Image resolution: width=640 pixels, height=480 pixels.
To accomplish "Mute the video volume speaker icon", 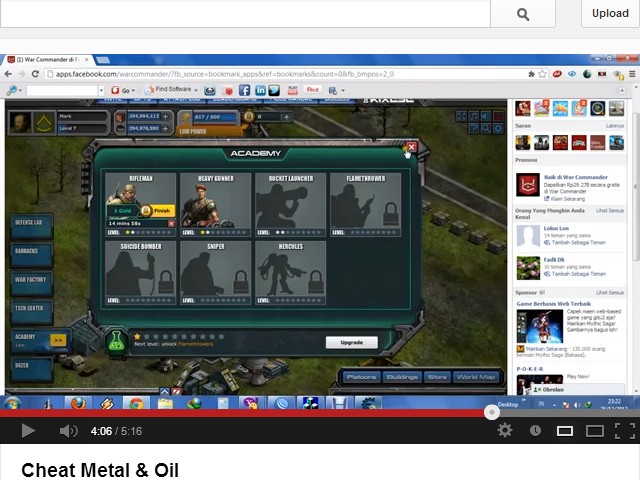I will [68, 431].
